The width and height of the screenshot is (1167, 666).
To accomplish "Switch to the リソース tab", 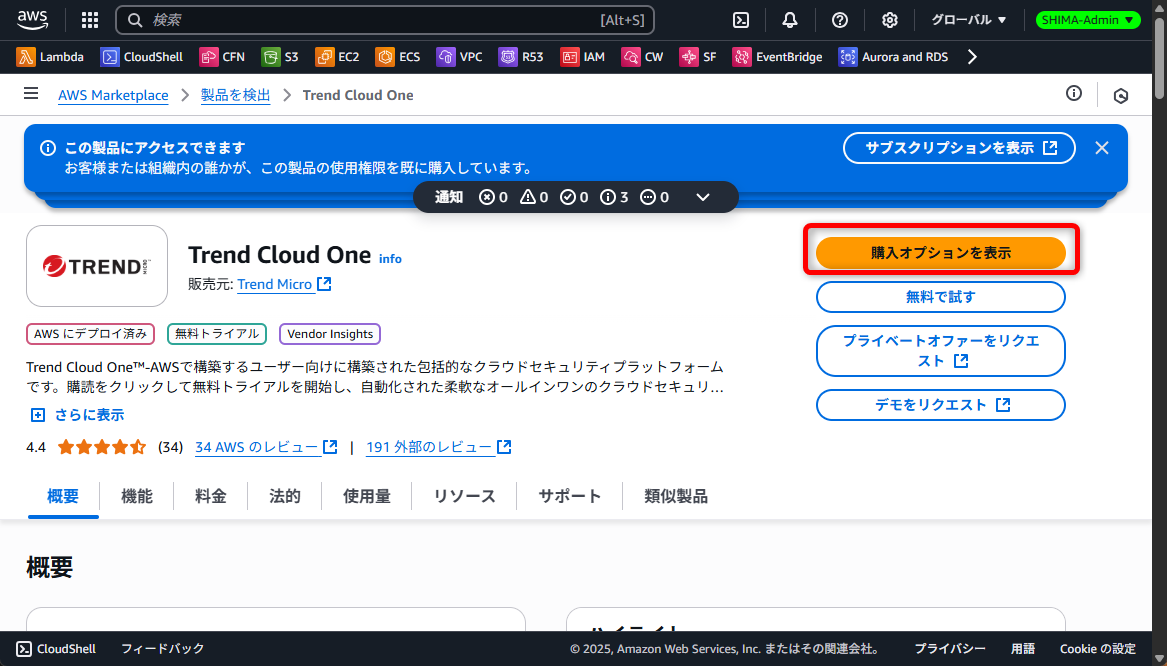I will [464, 496].
